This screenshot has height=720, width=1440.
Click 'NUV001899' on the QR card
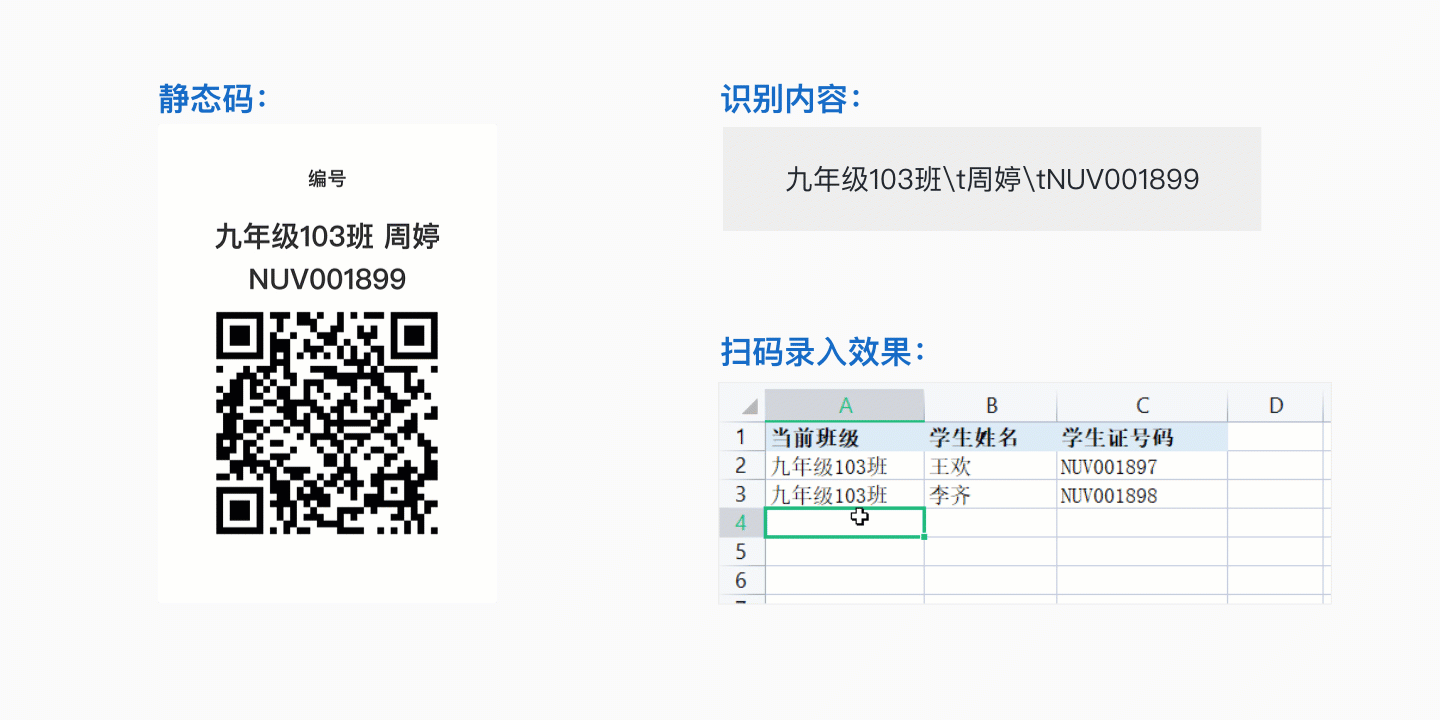(x=327, y=279)
